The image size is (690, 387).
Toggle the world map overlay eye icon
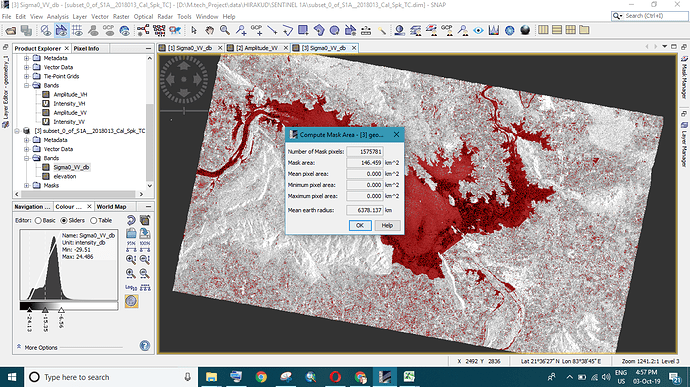point(125,30)
